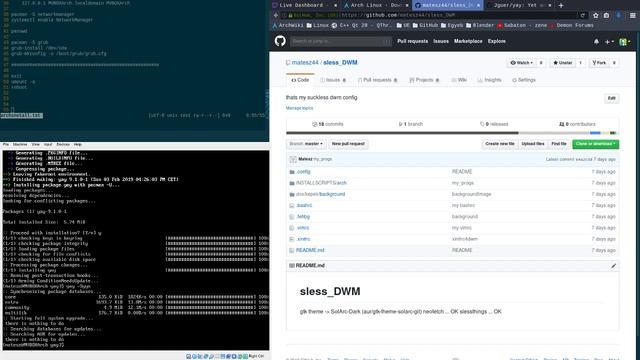View the 1 branch list
The width and height of the screenshot is (640, 360).
pos(411,124)
